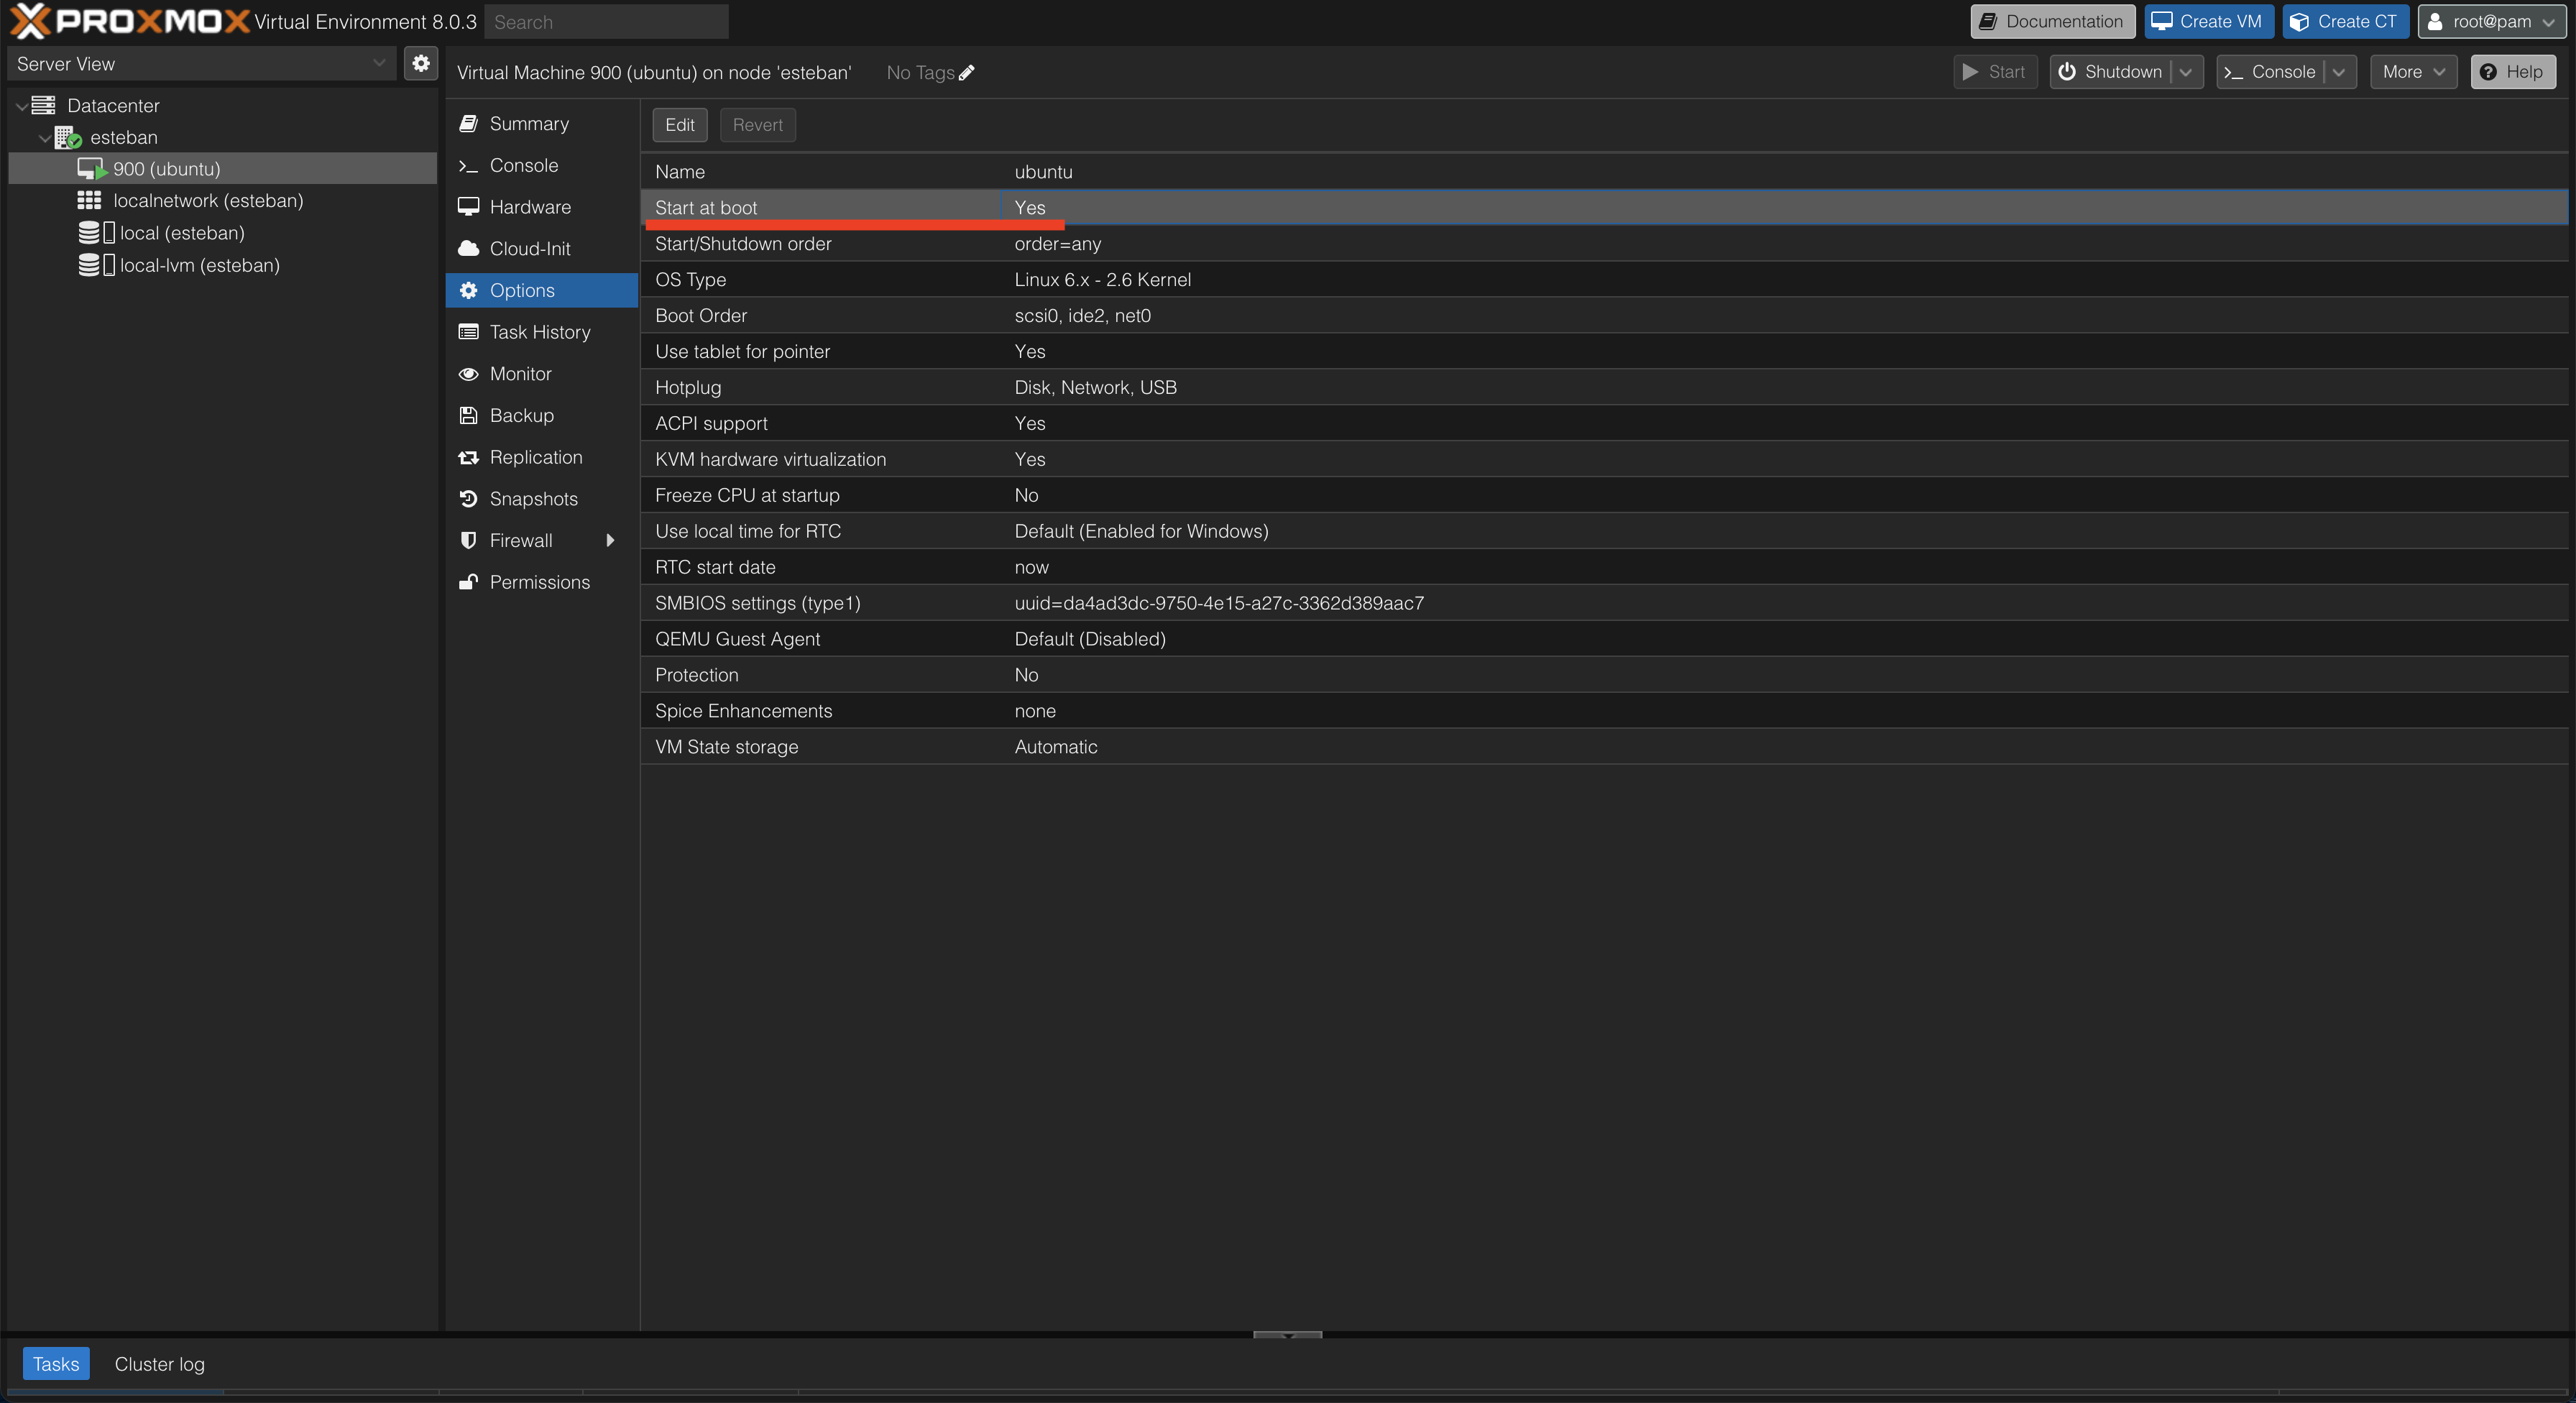Click the Create VM button

coord(2208,21)
